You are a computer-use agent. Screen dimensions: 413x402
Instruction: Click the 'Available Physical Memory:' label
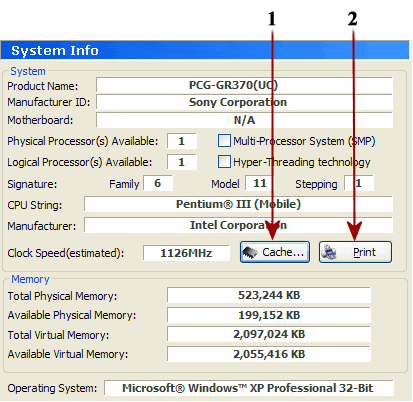click(x=72, y=315)
